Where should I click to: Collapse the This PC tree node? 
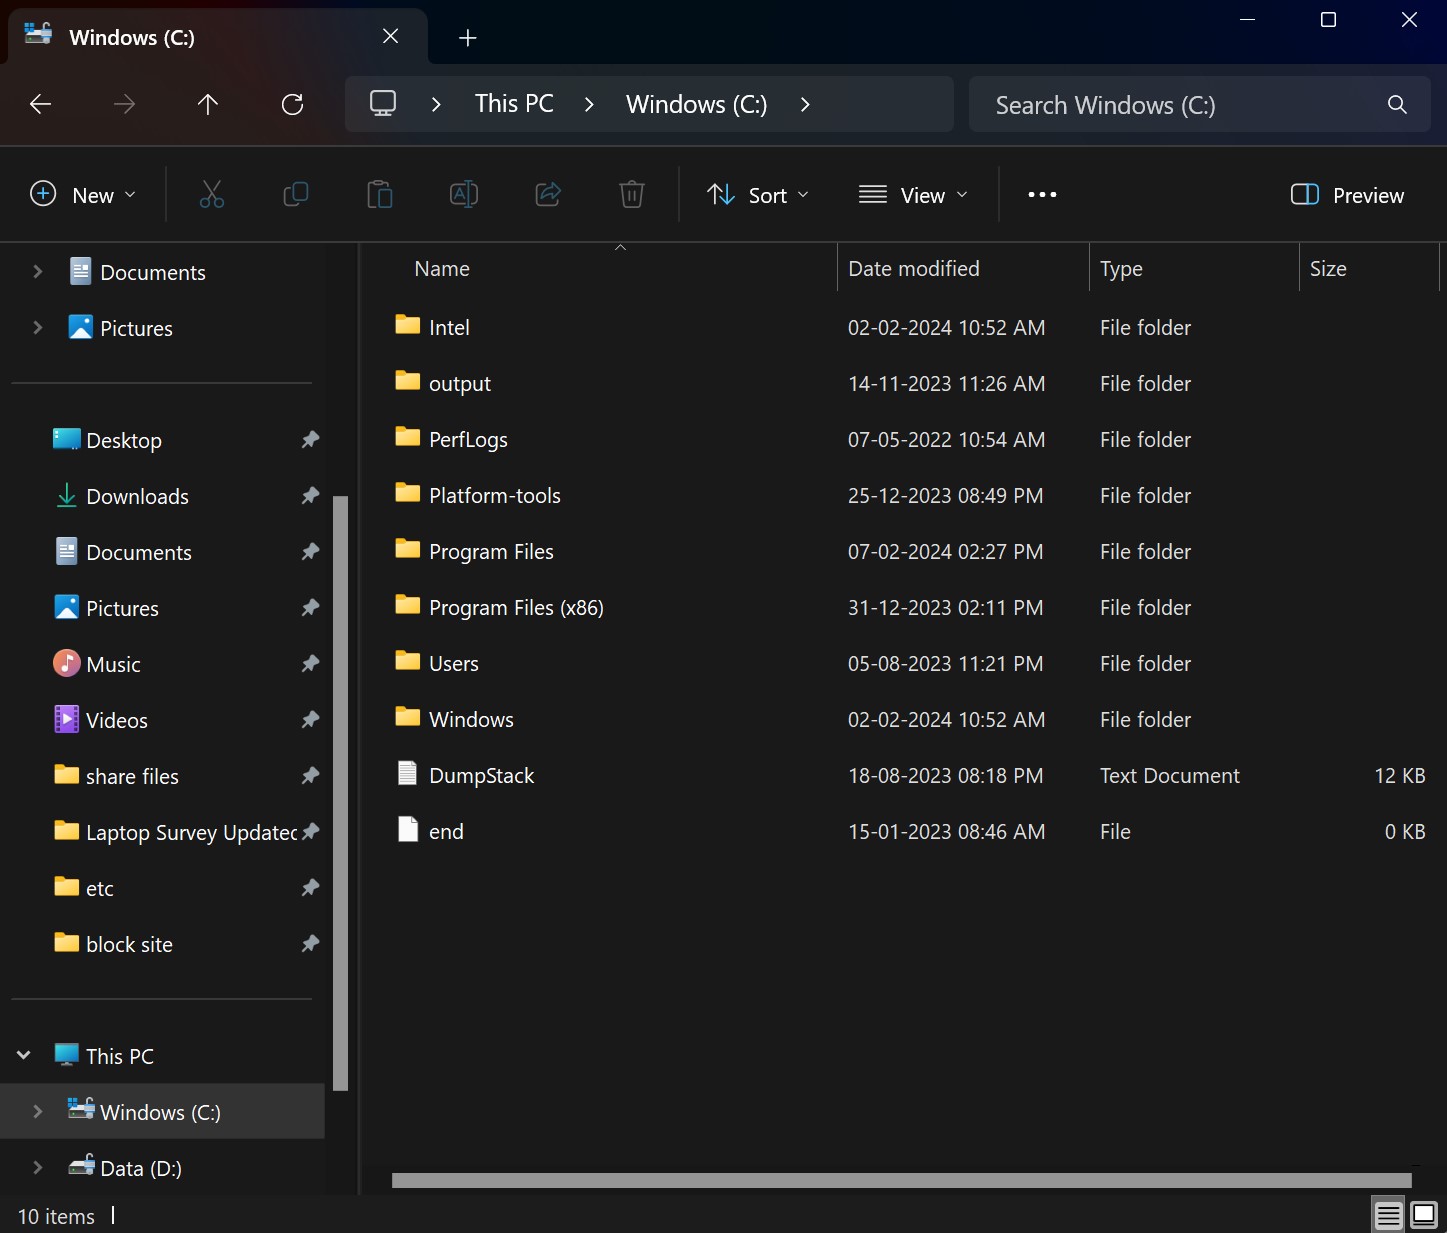click(x=24, y=1056)
